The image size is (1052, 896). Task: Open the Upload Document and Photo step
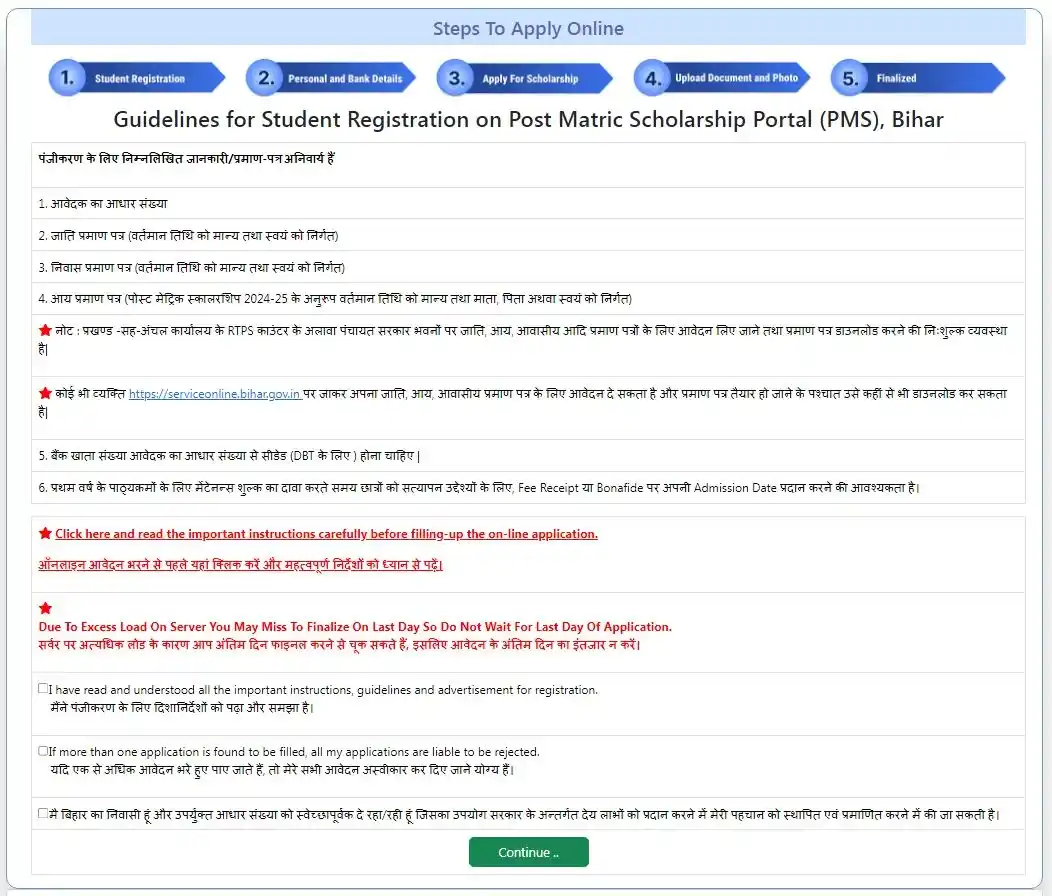[736, 78]
